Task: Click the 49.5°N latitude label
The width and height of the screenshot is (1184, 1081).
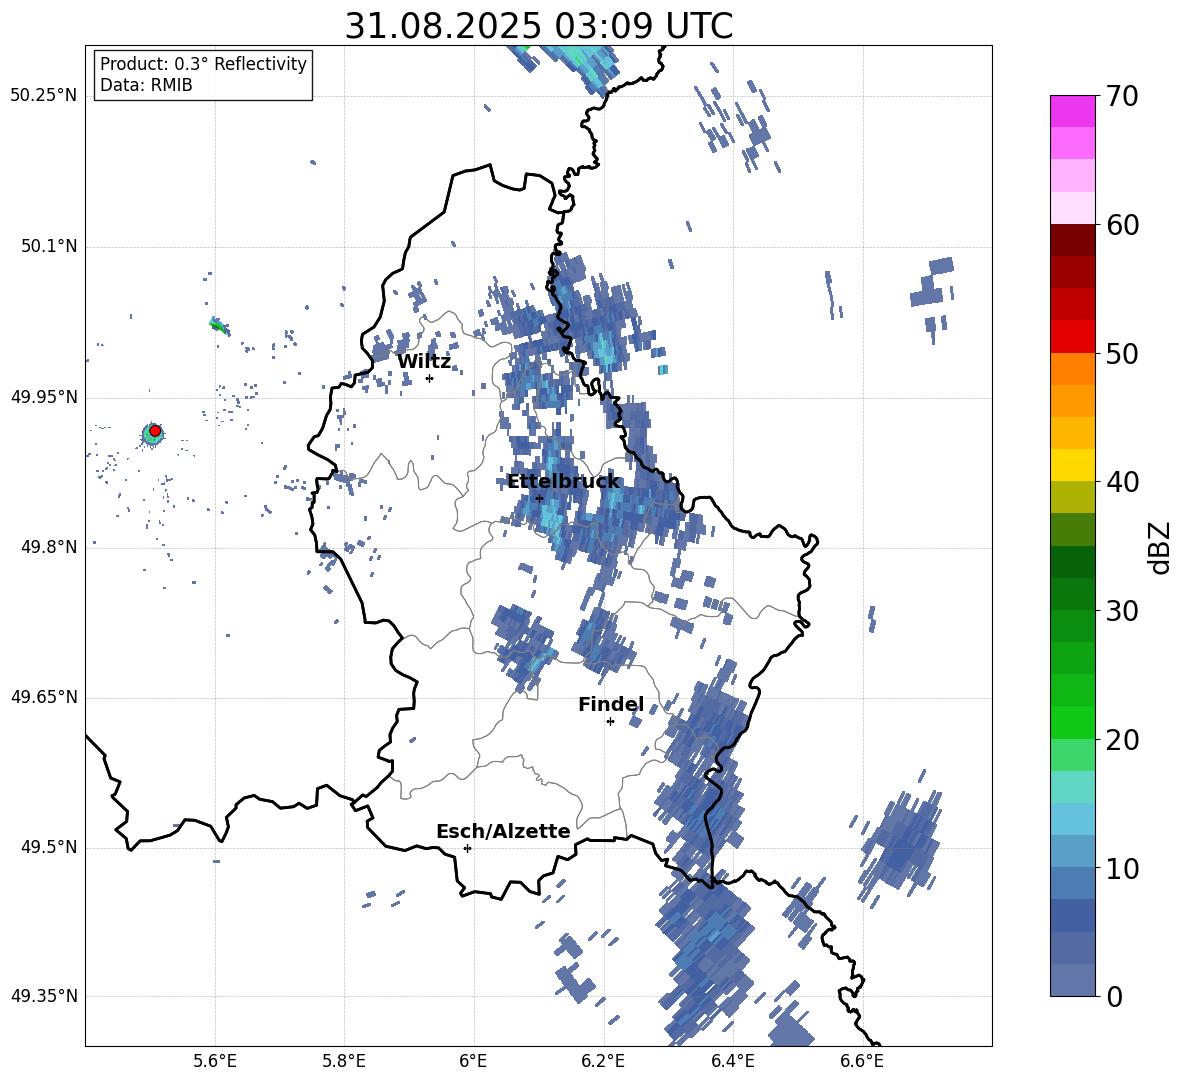Action: click(x=49, y=847)
